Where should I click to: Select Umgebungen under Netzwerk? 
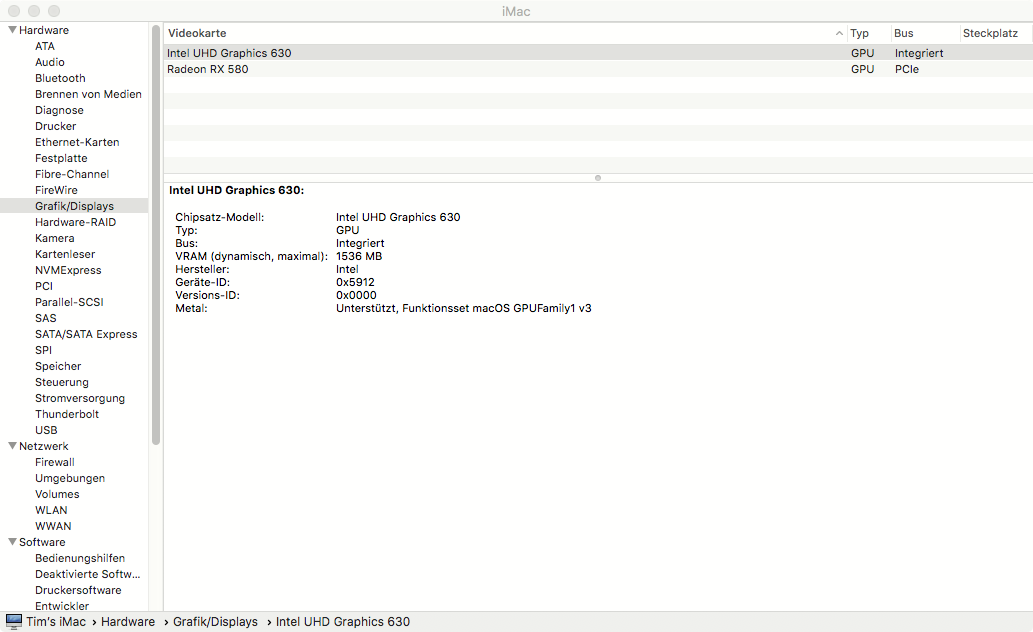click(x=70, y=478)
